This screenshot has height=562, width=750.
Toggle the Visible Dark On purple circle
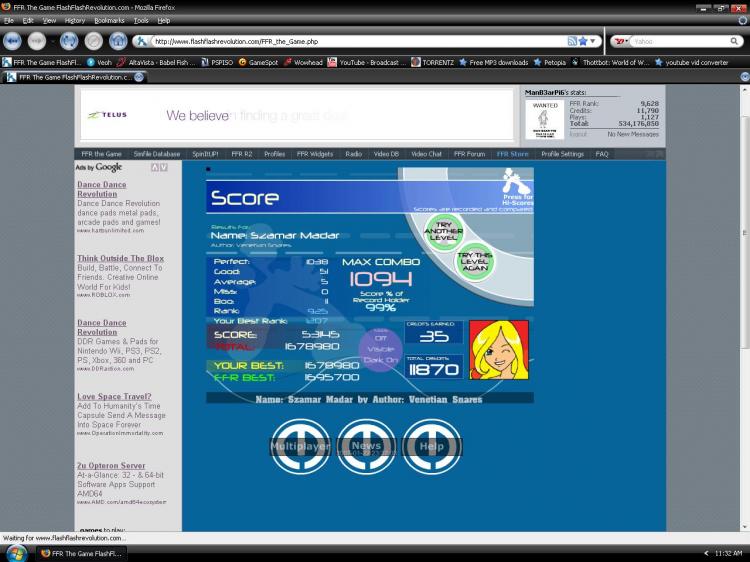[380, 350]
